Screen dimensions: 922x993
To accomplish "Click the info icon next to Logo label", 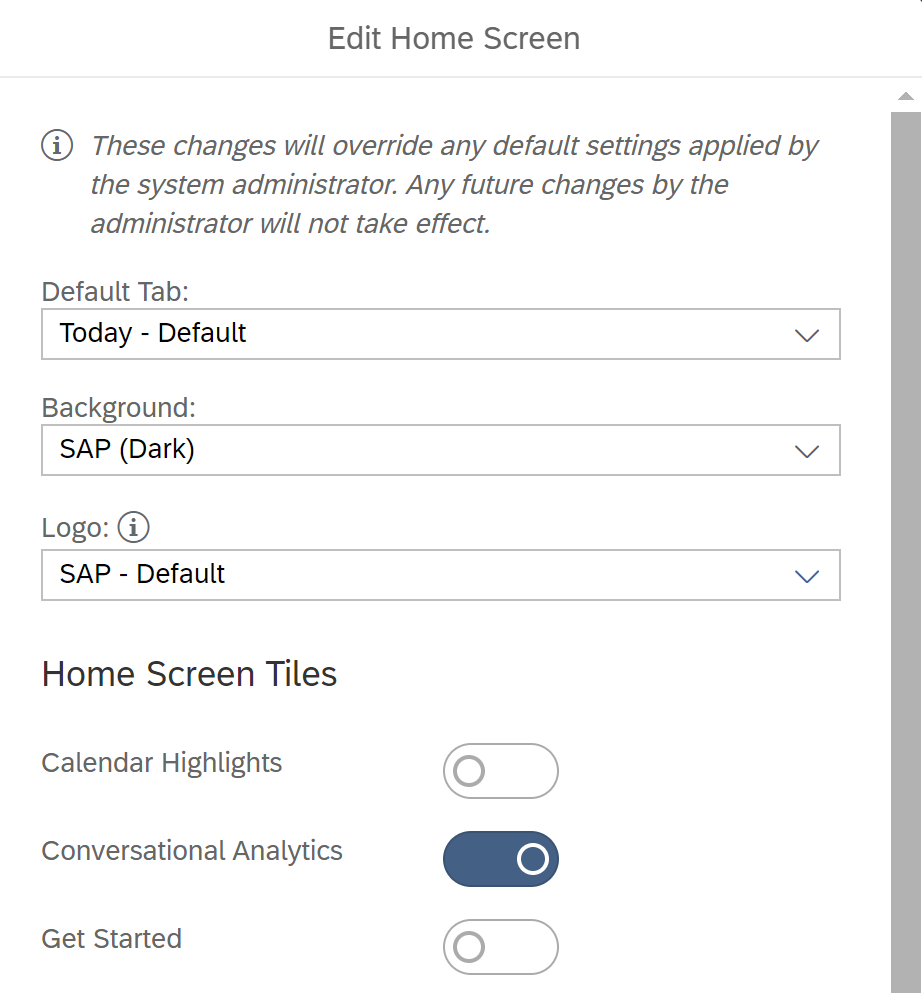I will [x=133, y=526].
